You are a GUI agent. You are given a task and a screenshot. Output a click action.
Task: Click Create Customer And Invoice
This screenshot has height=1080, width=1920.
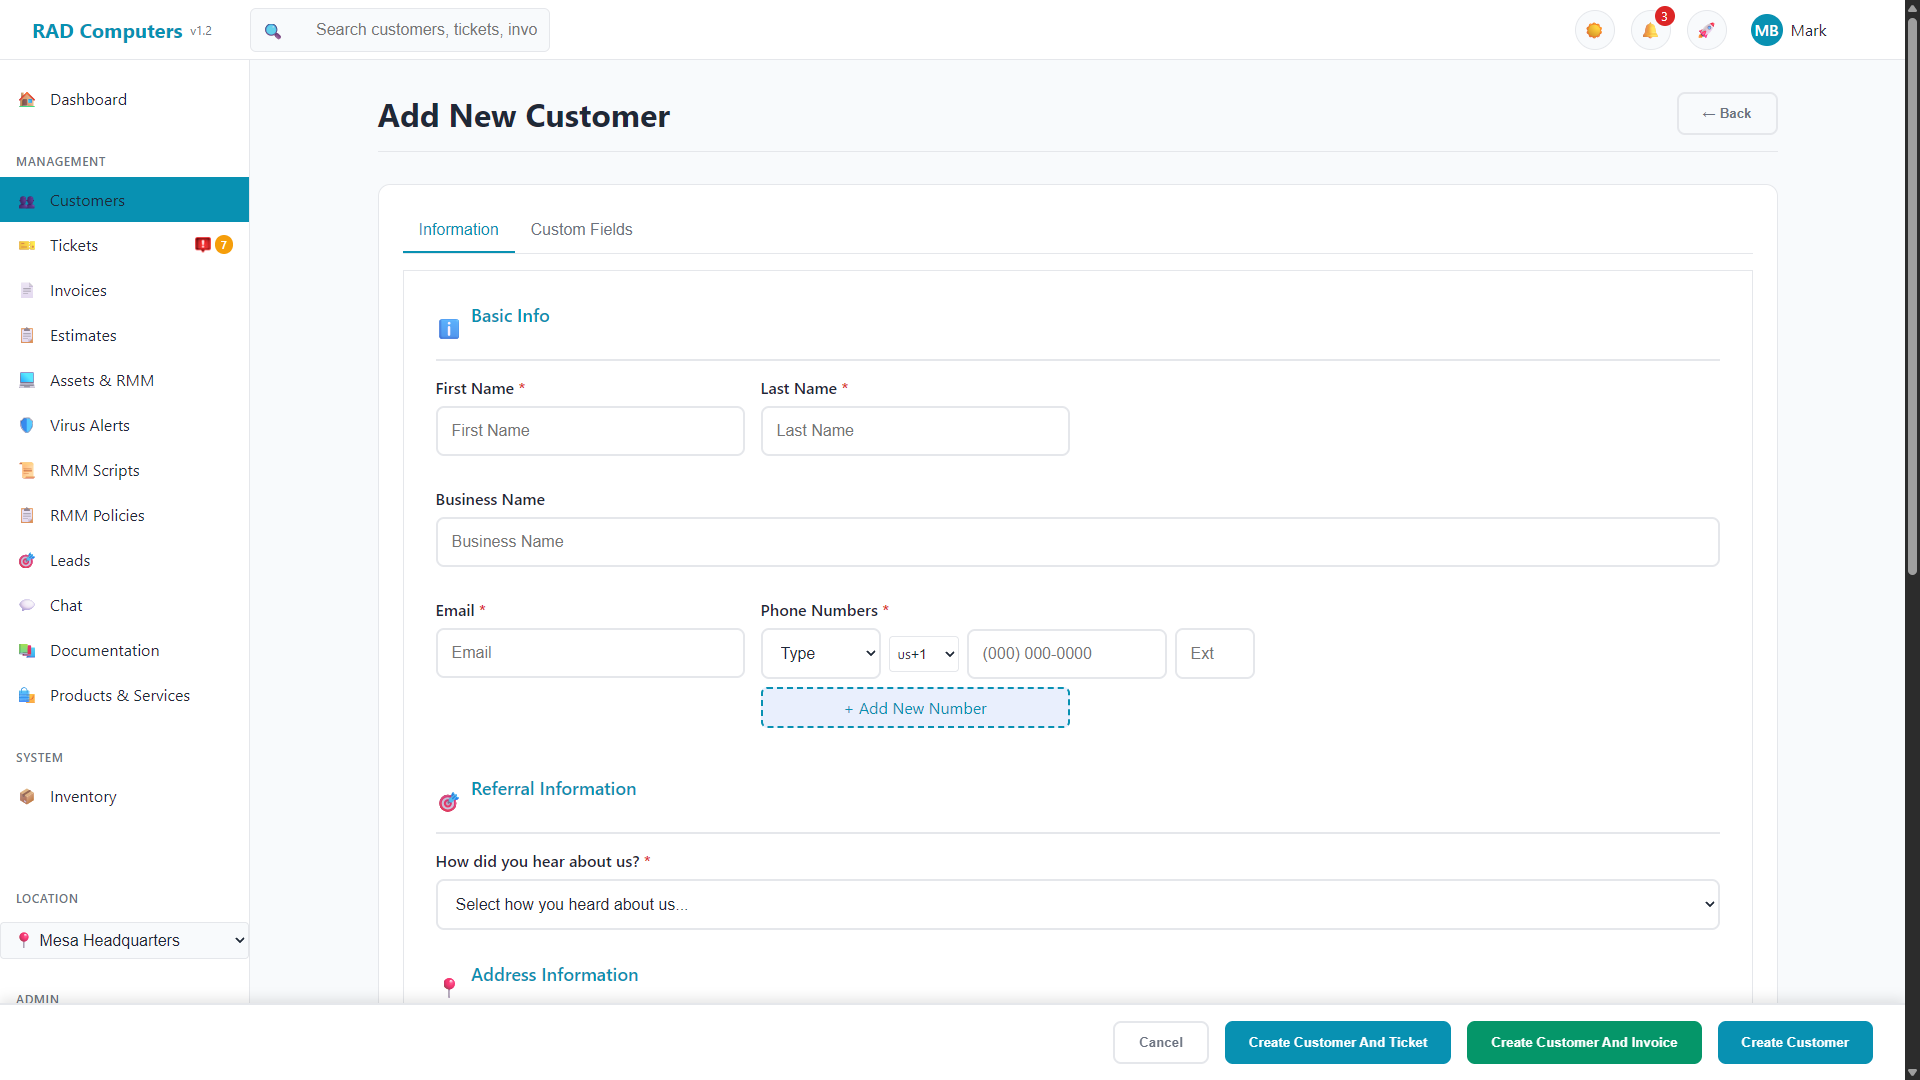[1584, 1042]
